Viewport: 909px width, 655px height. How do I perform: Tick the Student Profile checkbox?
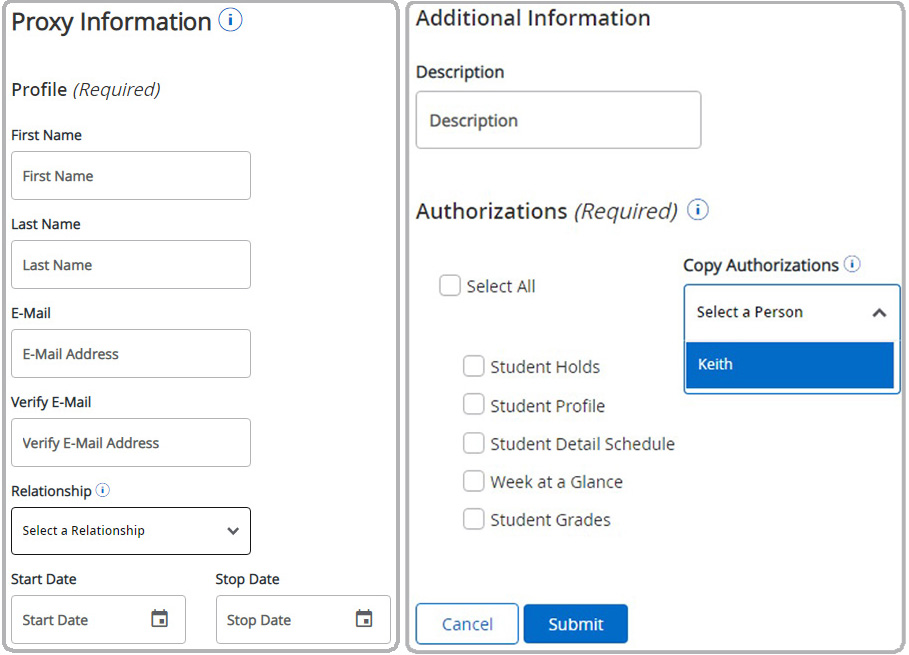click(x=473, y=405)
